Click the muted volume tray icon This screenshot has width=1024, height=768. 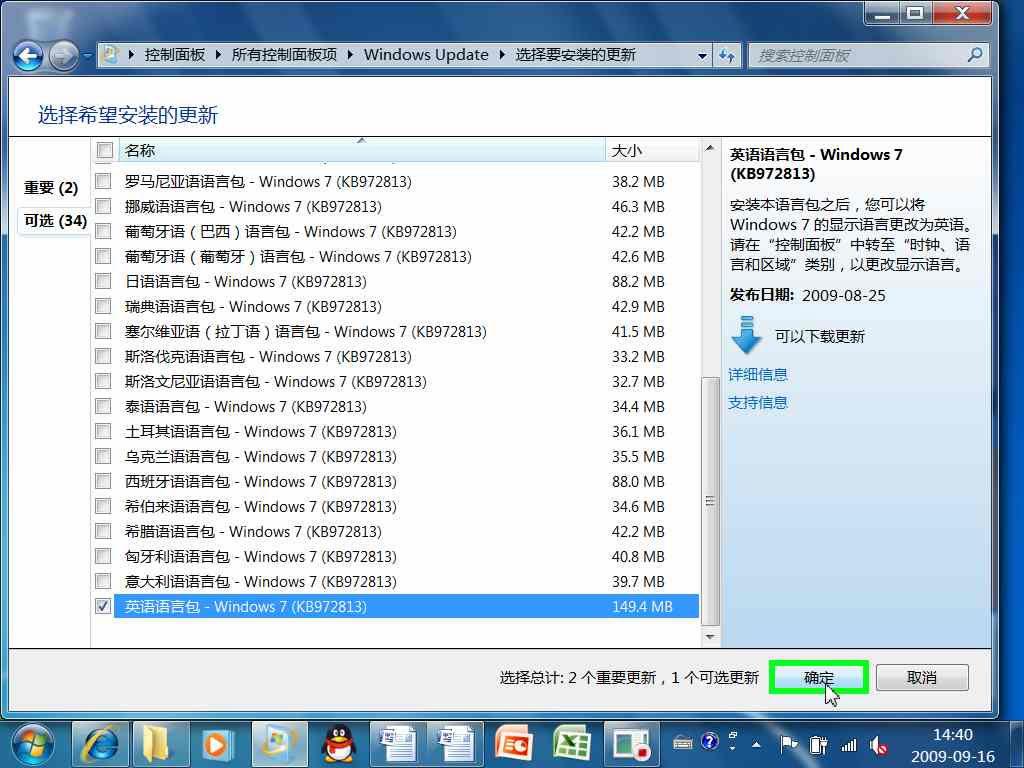pyautogui.click(x=880, y=744)
